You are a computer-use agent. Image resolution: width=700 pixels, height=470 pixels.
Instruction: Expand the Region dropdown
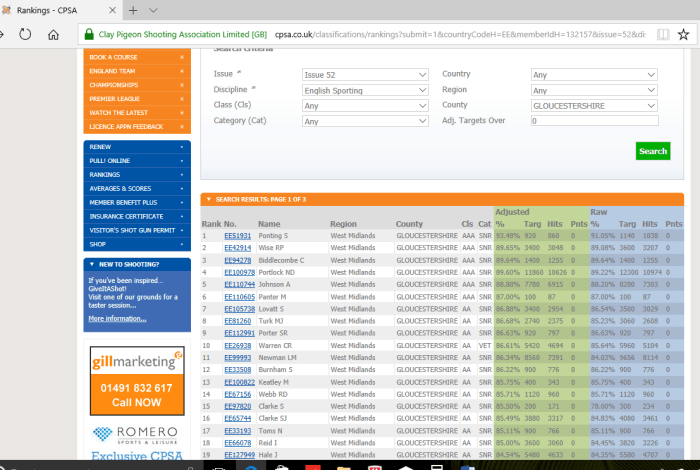coord(593,90)
